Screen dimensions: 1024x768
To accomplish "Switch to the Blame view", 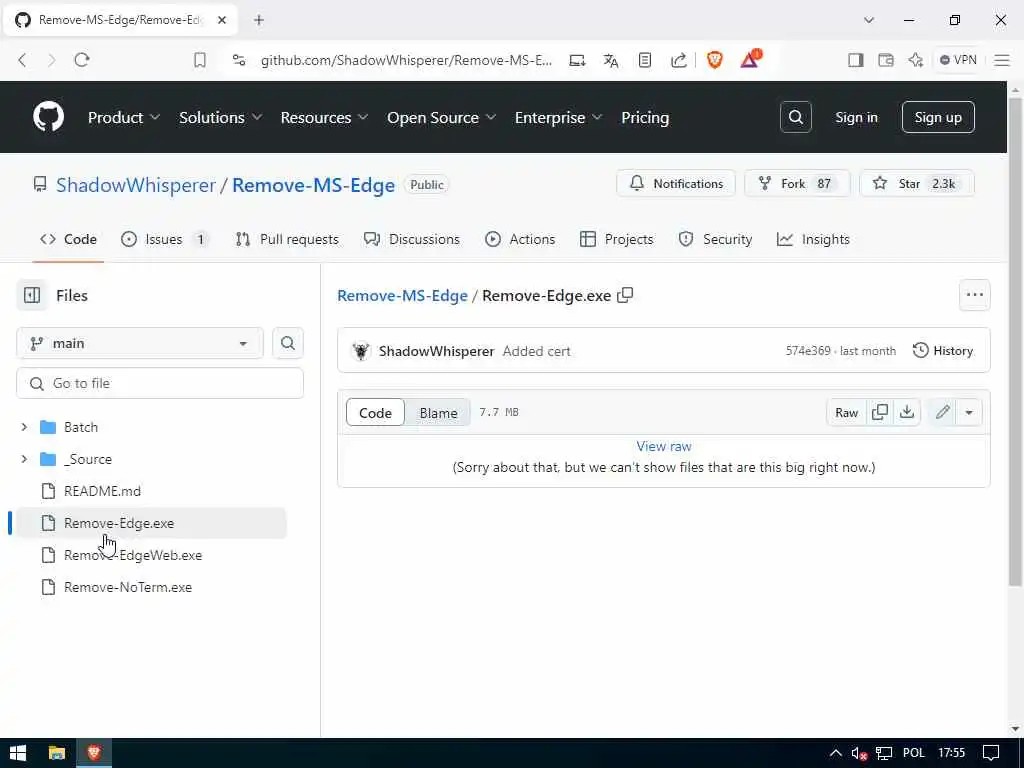I will (438, 413).
